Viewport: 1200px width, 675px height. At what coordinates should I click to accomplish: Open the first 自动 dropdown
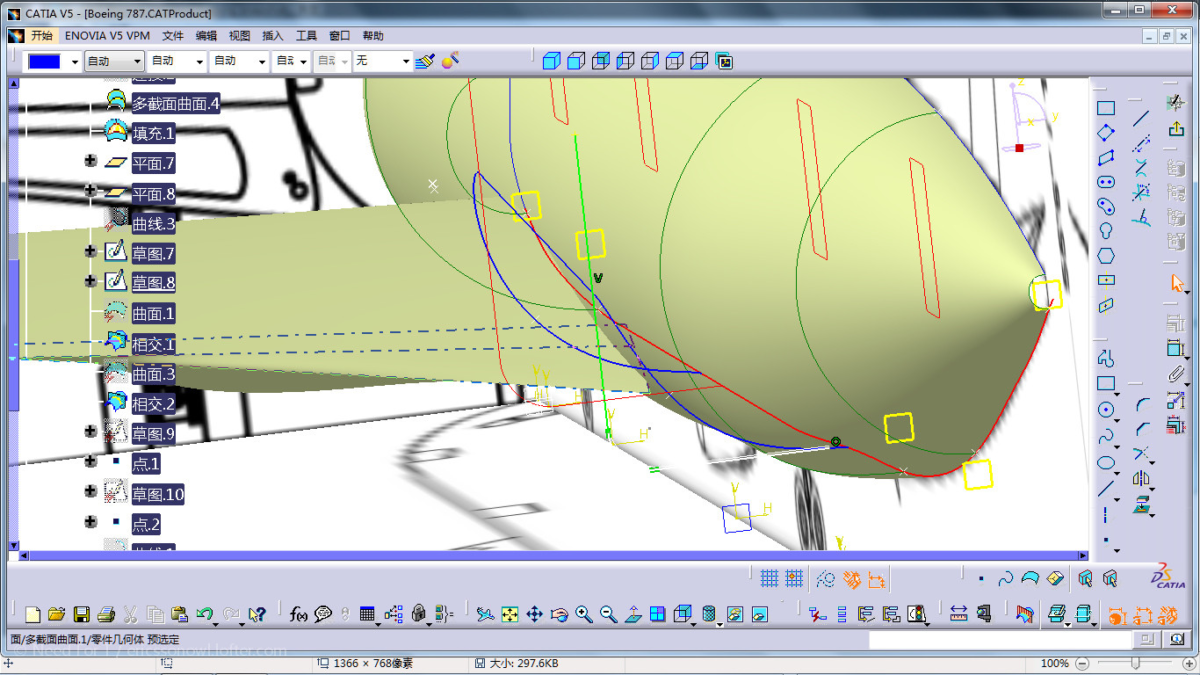[114, 61]
